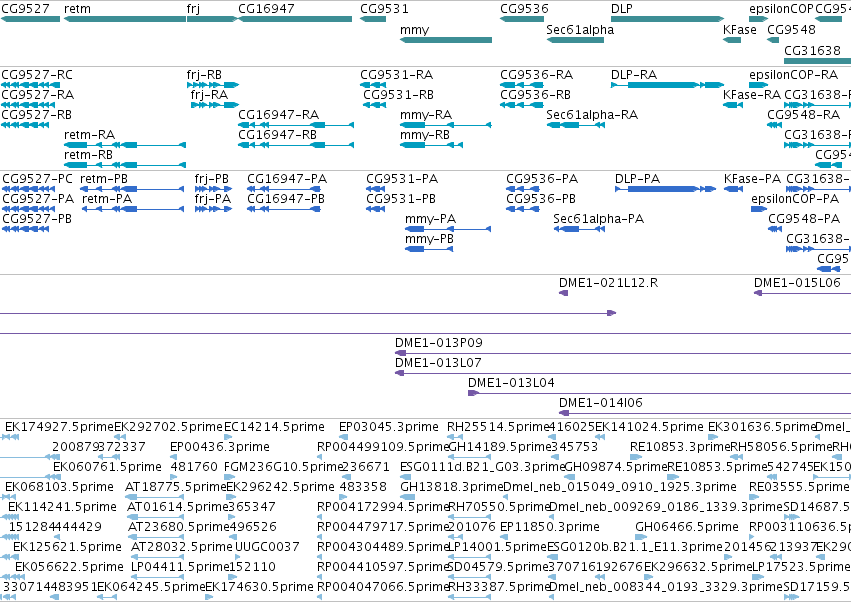Click the epsilonCOP-RA transcript label

pos(793,74)
